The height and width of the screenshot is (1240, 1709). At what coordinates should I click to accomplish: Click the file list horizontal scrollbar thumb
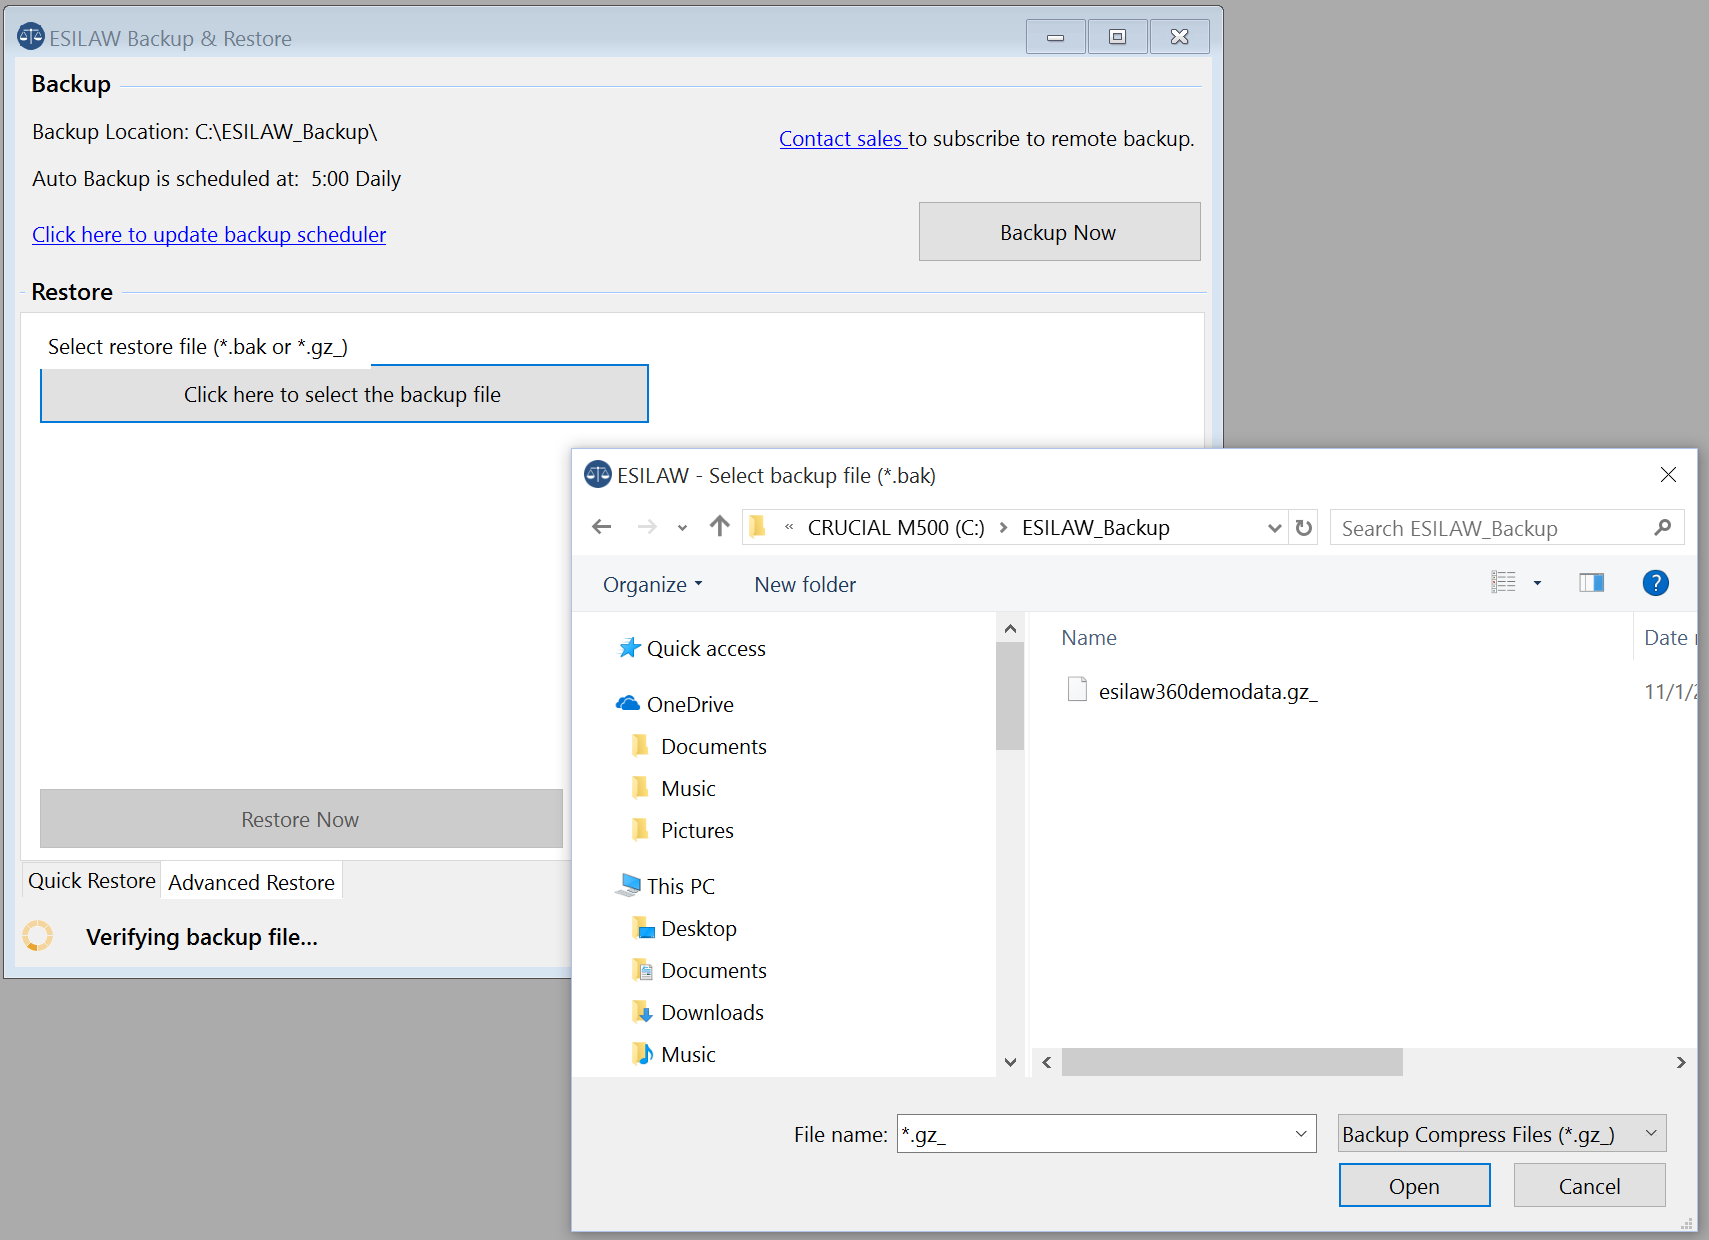(x=1232, y=1062)
